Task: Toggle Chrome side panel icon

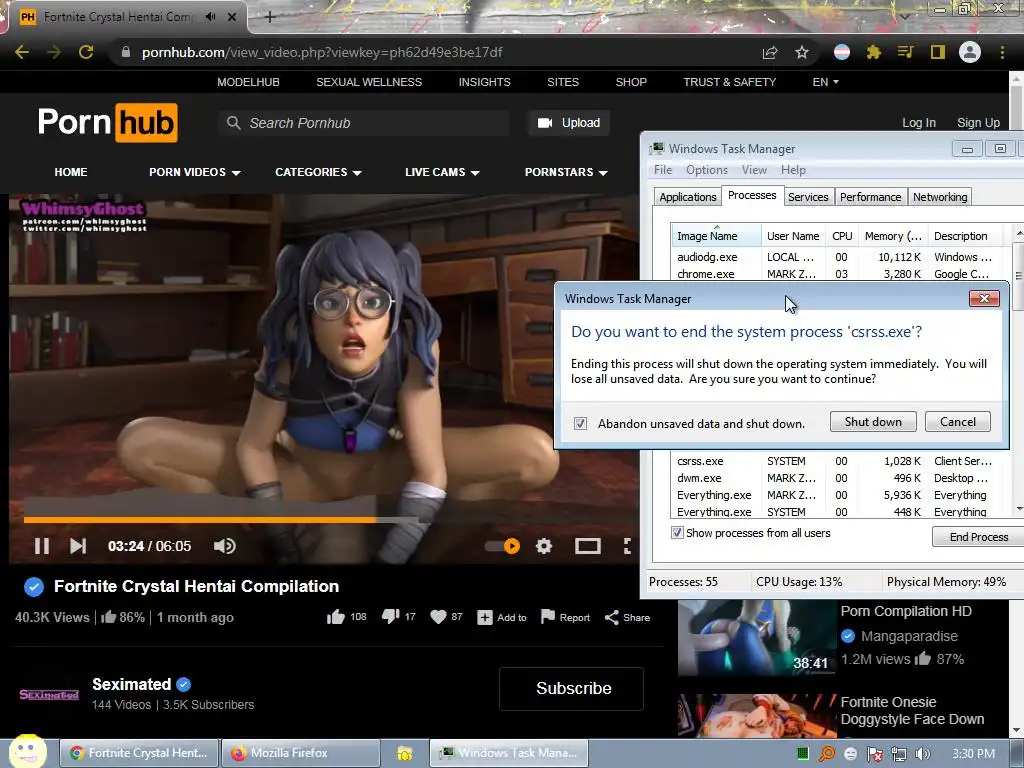Action: coord(938,52)
